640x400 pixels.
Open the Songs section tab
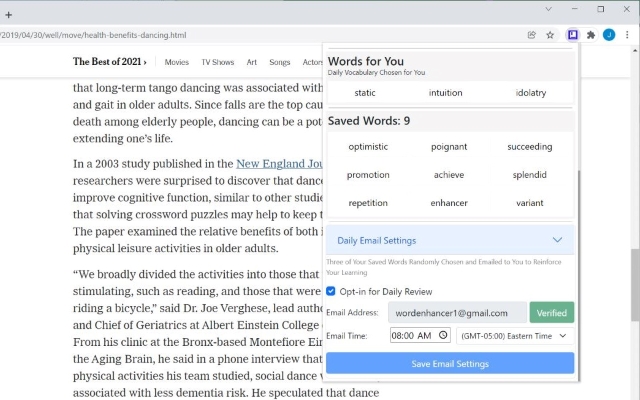pos(280,62)
